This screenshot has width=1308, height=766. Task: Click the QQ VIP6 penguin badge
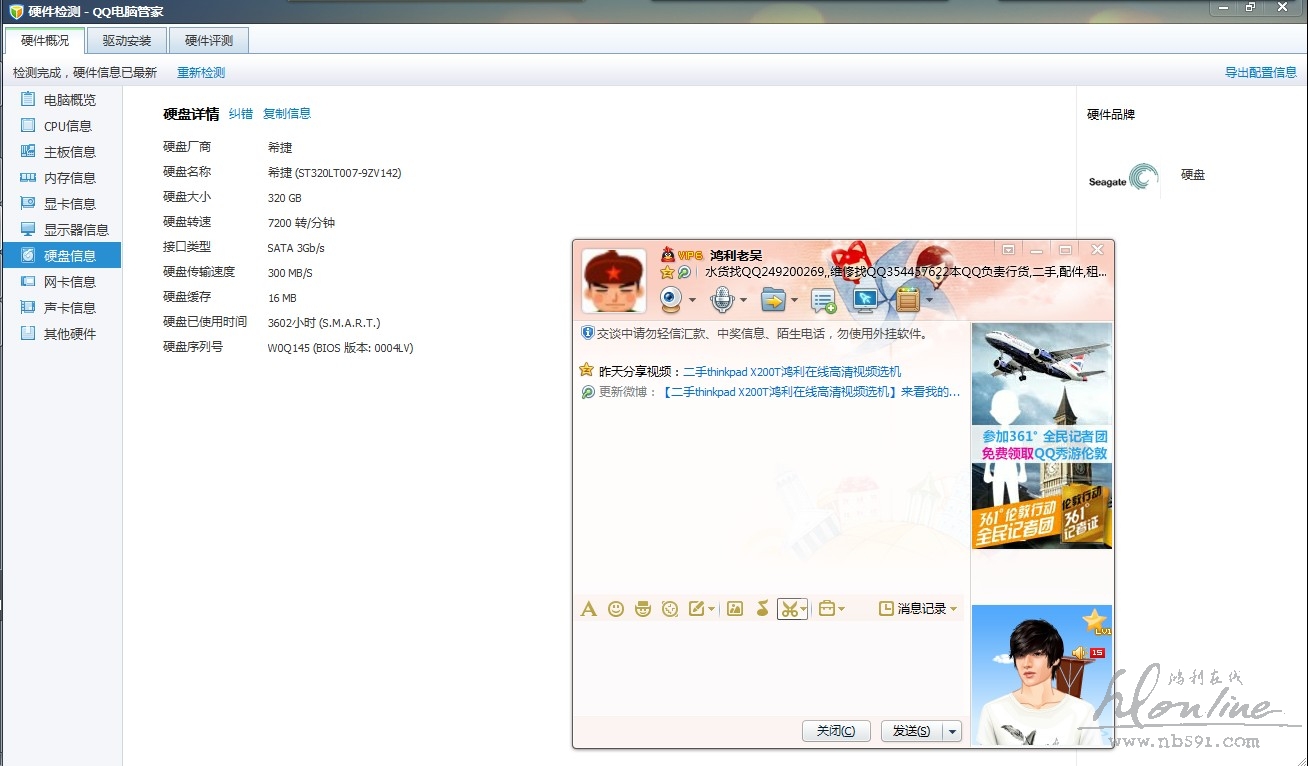680,255
